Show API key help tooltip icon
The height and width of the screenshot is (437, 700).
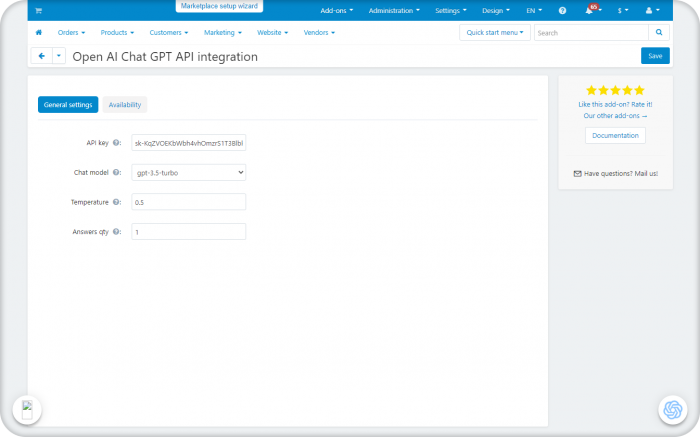(116, 143)
